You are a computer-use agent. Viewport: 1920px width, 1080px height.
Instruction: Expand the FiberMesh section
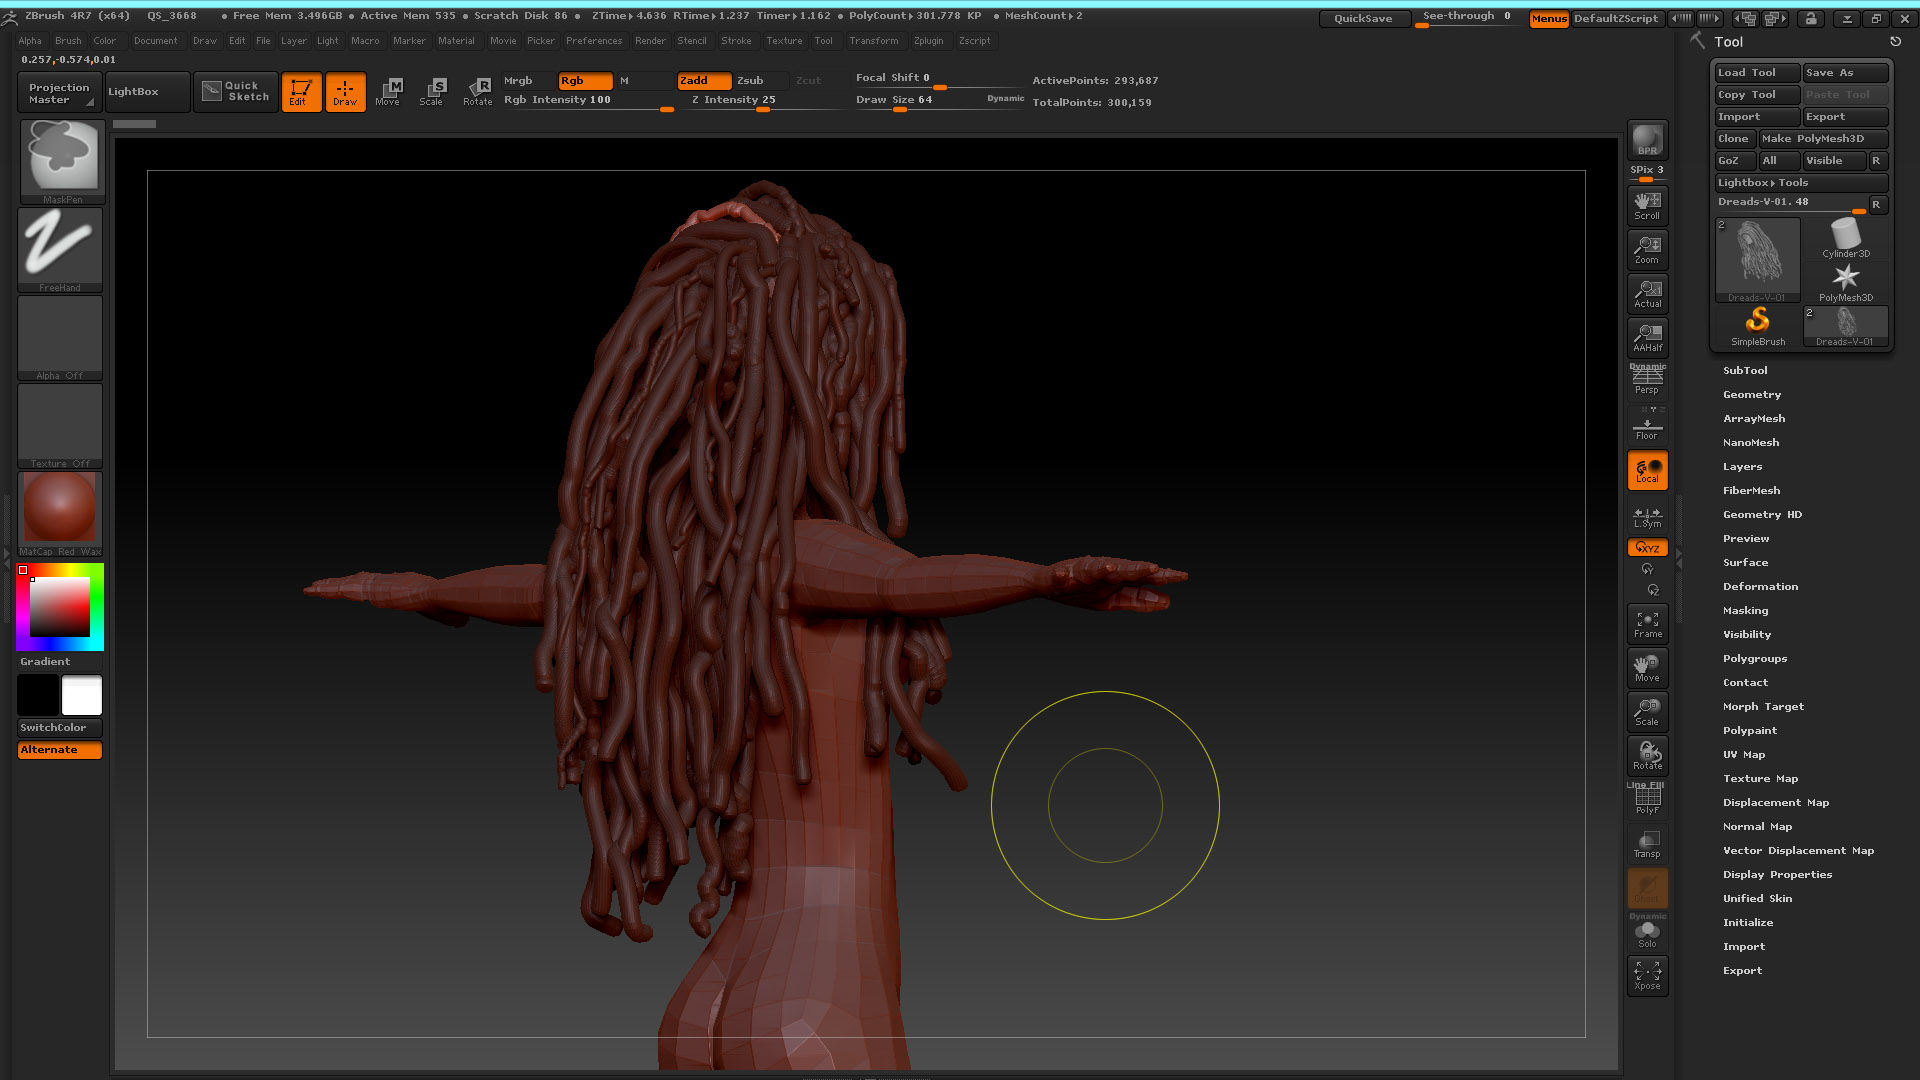pos(1751,490)
